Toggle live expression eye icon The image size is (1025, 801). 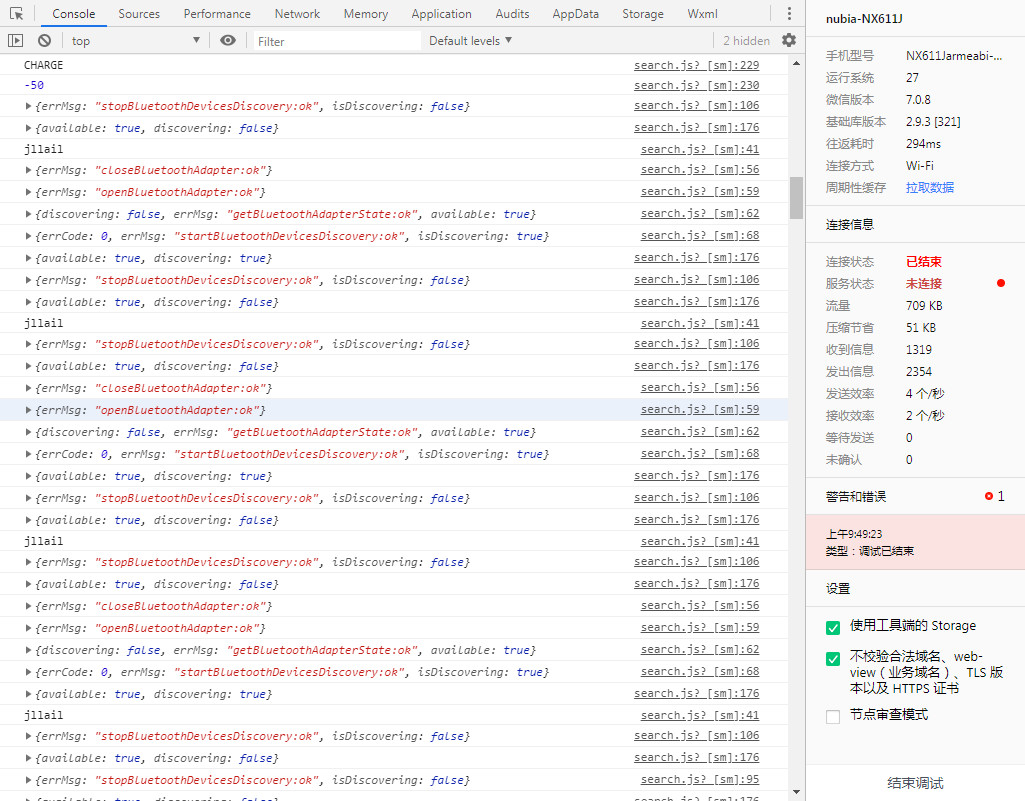227,41
